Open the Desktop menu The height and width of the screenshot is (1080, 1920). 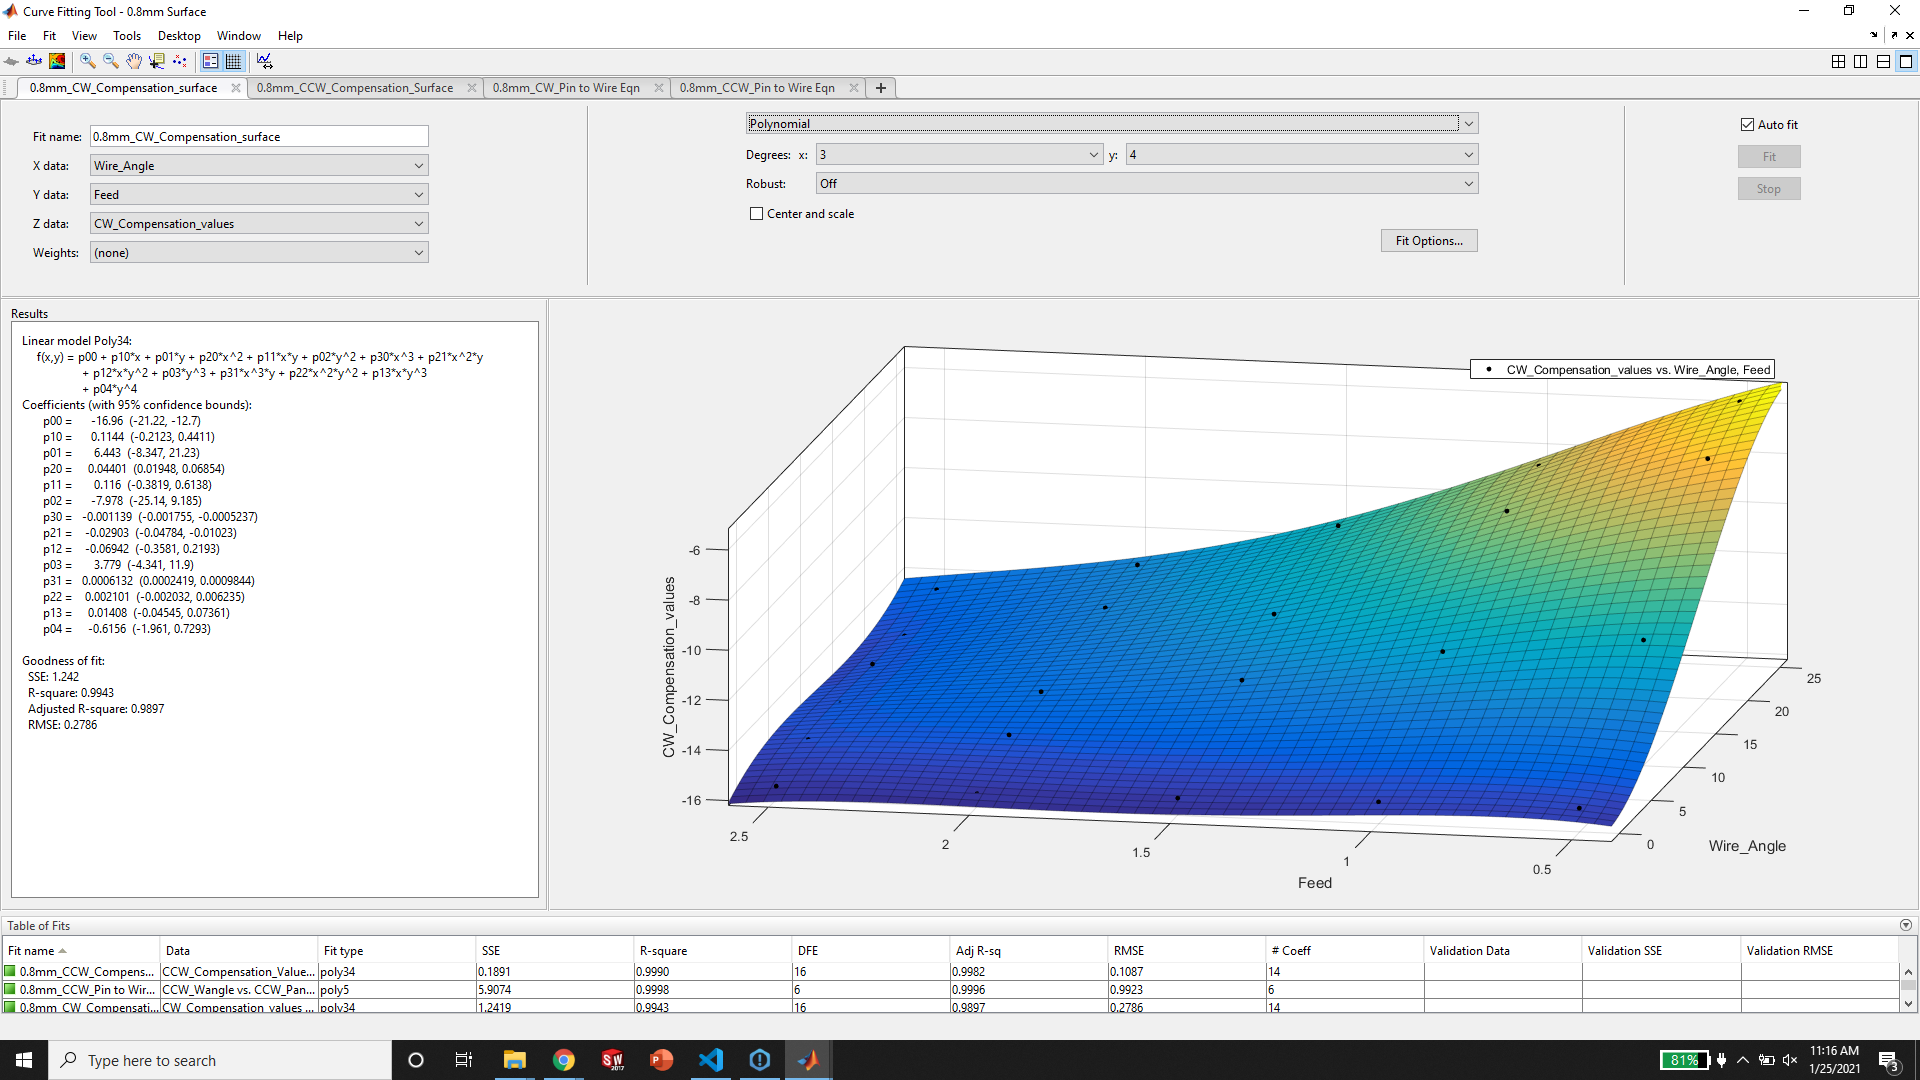tap(179, 36)
